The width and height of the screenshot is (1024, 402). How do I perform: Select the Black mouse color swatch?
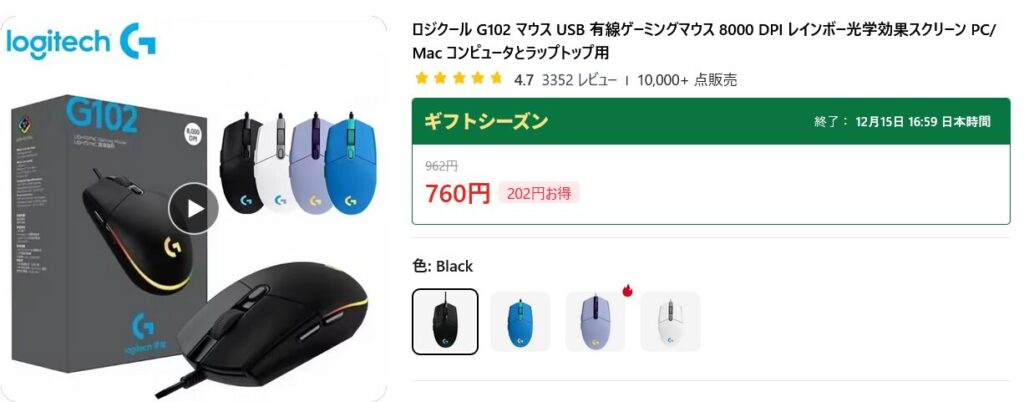click(445, 321)
